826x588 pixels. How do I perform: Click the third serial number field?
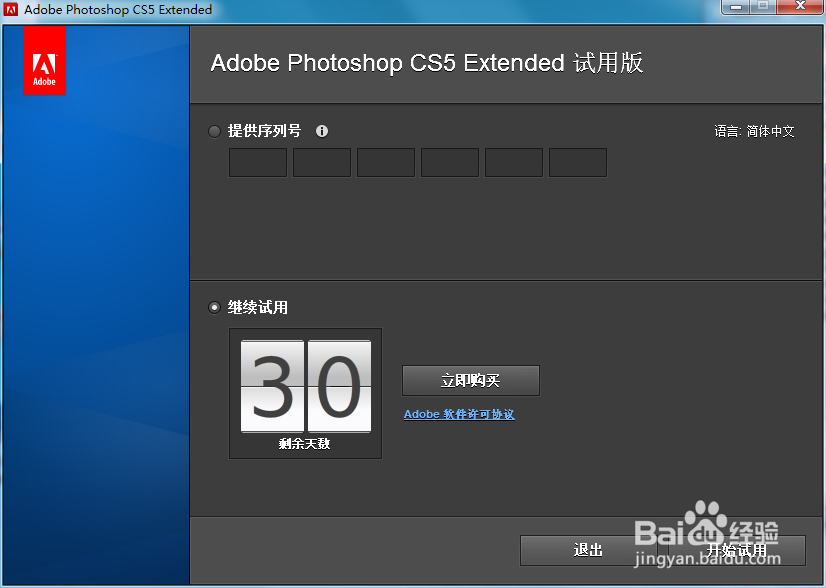(386, 162)
